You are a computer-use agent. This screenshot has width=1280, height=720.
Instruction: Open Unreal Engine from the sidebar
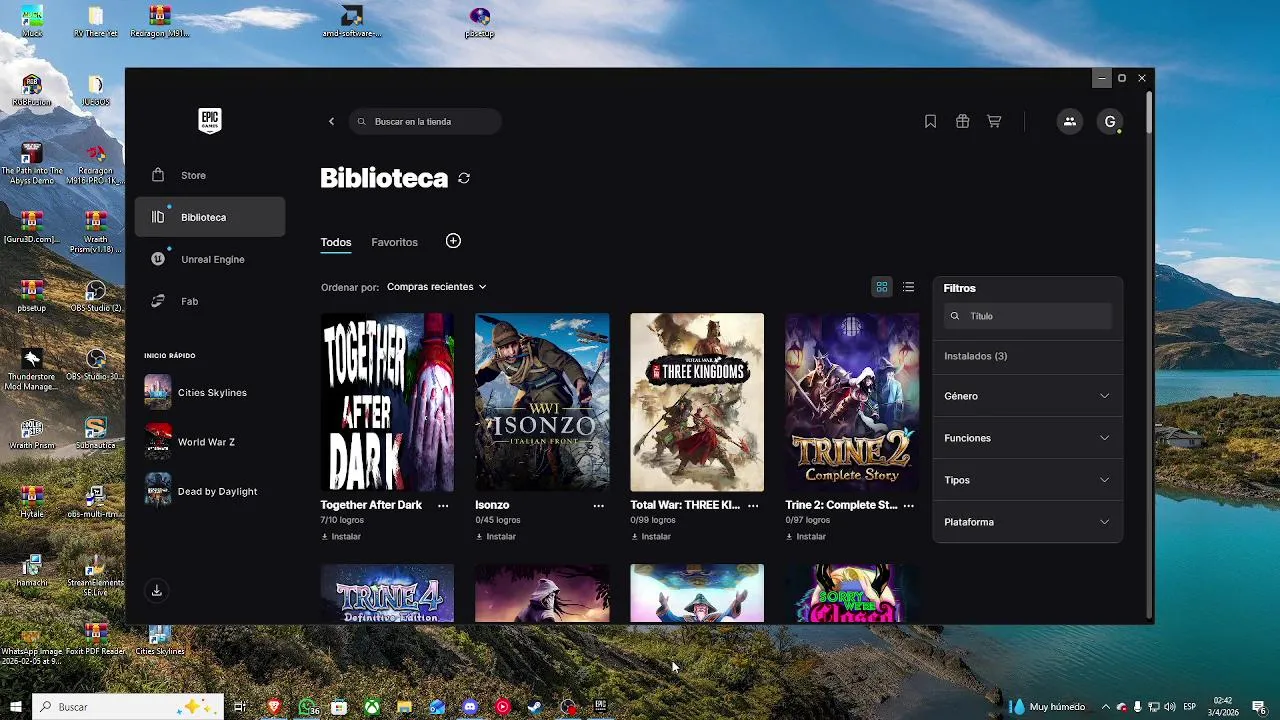point(210,259)
